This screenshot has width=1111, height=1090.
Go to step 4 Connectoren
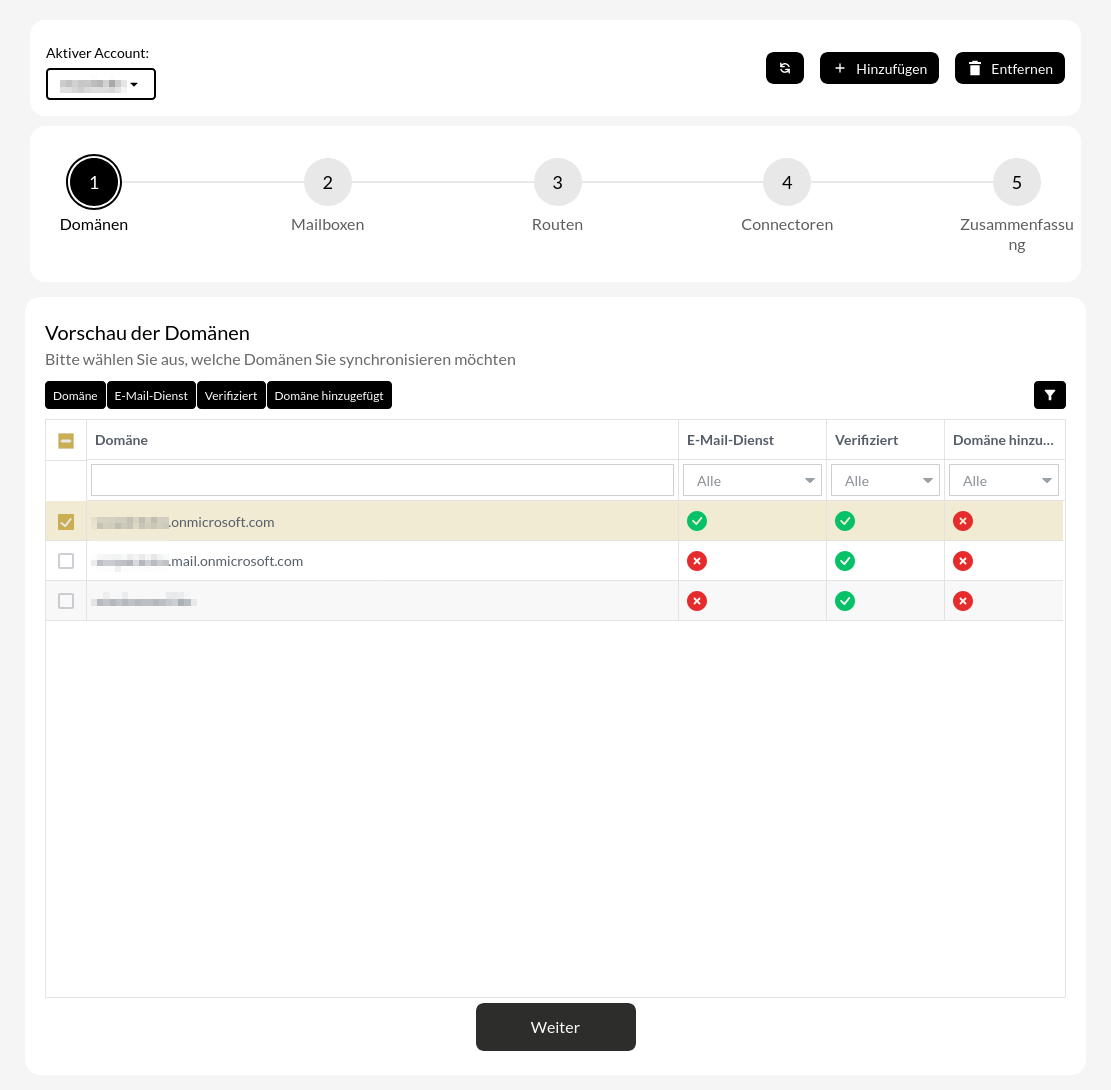(786, 183)
